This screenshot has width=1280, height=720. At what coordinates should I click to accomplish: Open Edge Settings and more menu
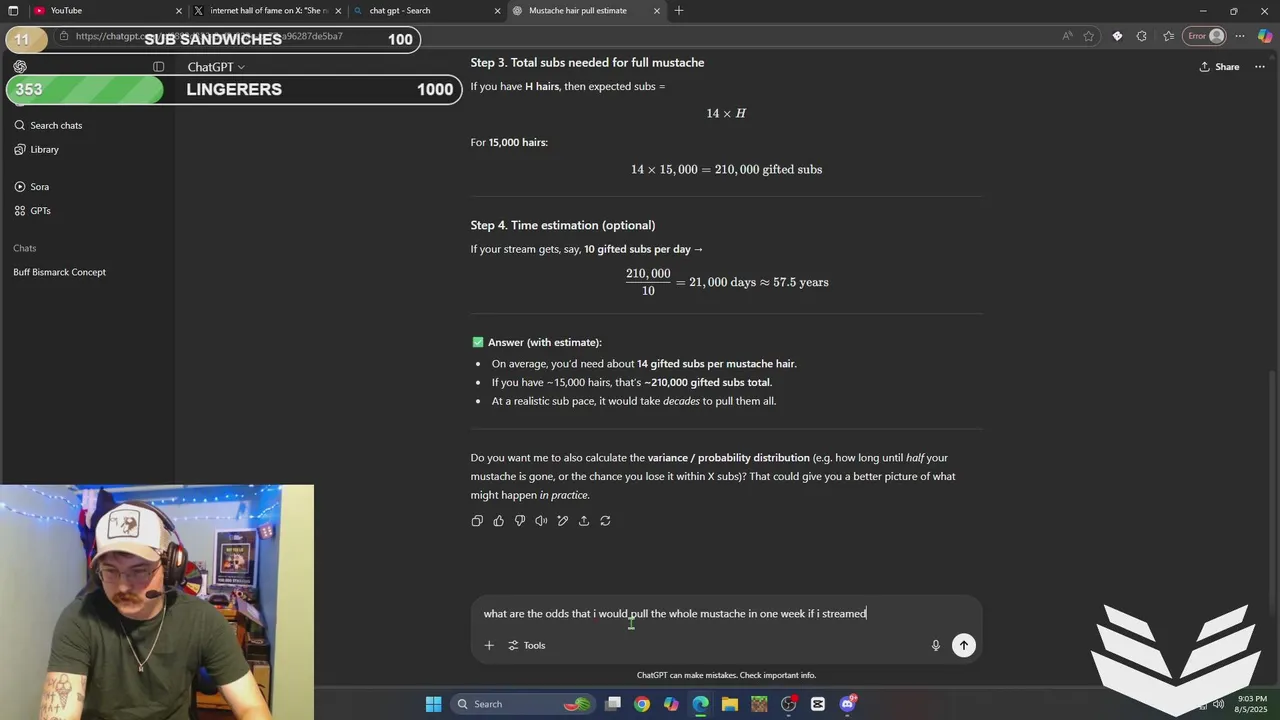coord(1240,36)
